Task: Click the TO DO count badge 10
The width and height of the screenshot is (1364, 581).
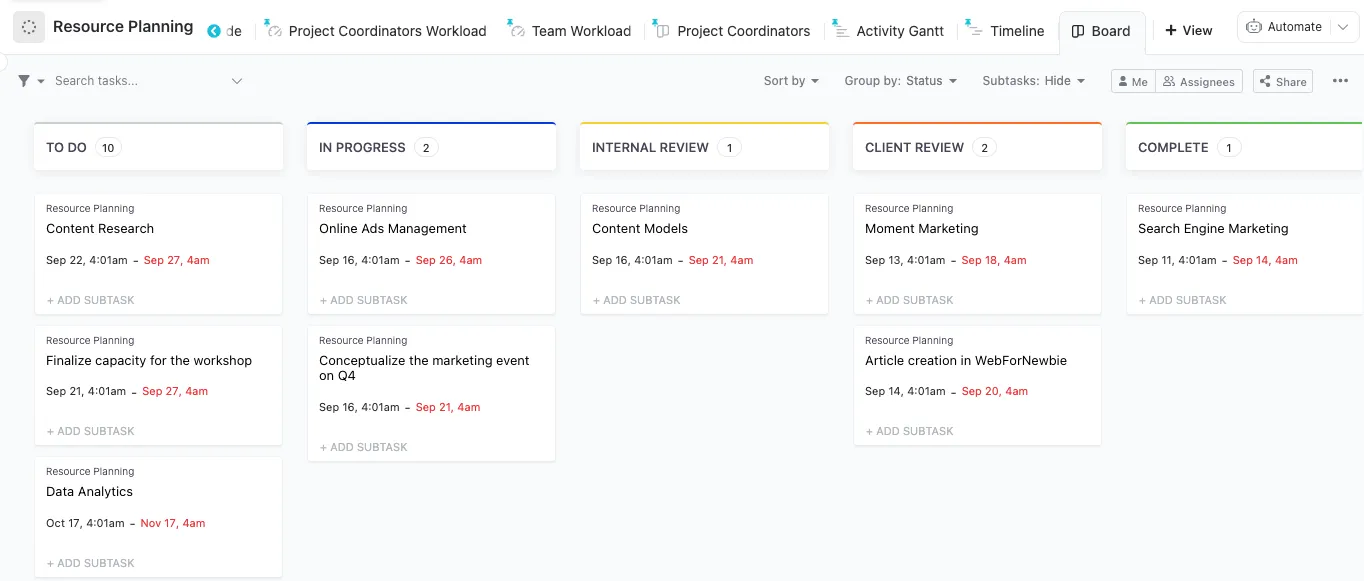Action: 108,148
